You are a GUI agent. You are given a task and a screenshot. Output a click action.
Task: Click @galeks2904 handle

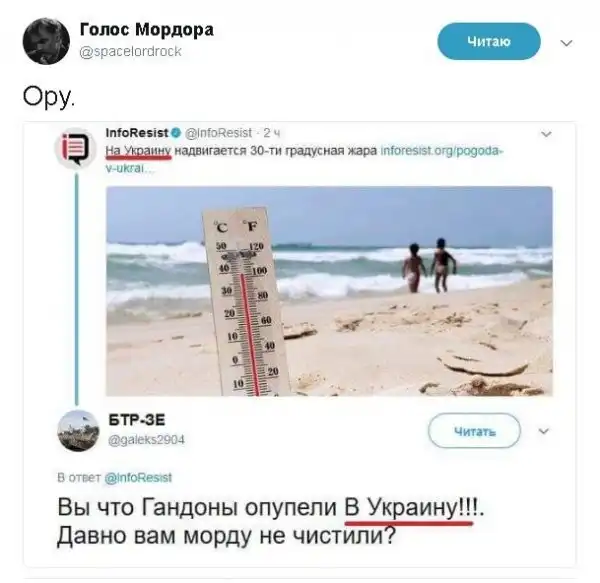147,440
